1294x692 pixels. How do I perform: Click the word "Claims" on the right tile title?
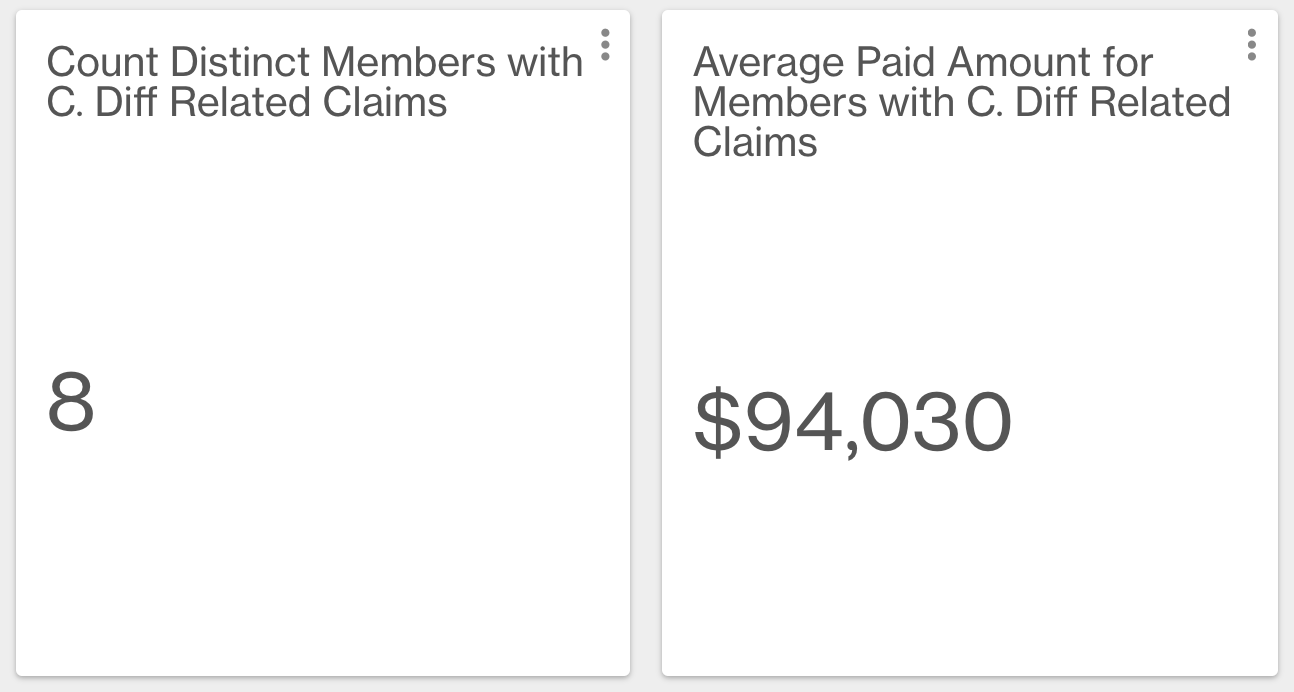(x=755, y=143)
